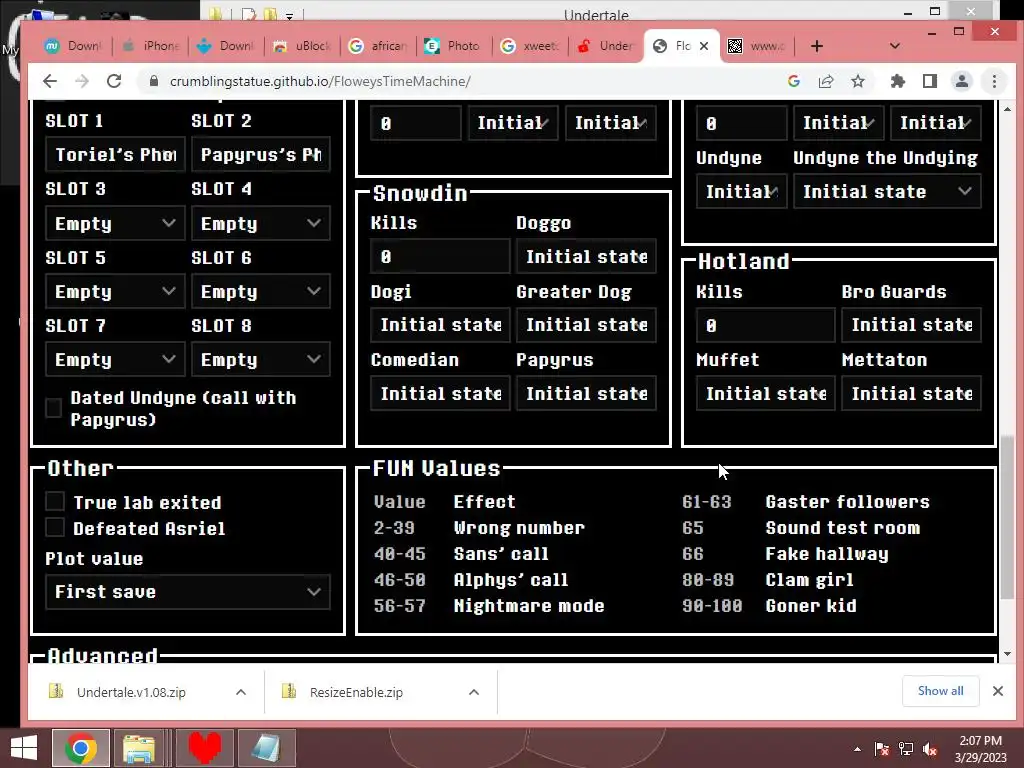Switch to the Photo tab
This screenshot has width=1024, height=768.
click(x=454, y=46)
